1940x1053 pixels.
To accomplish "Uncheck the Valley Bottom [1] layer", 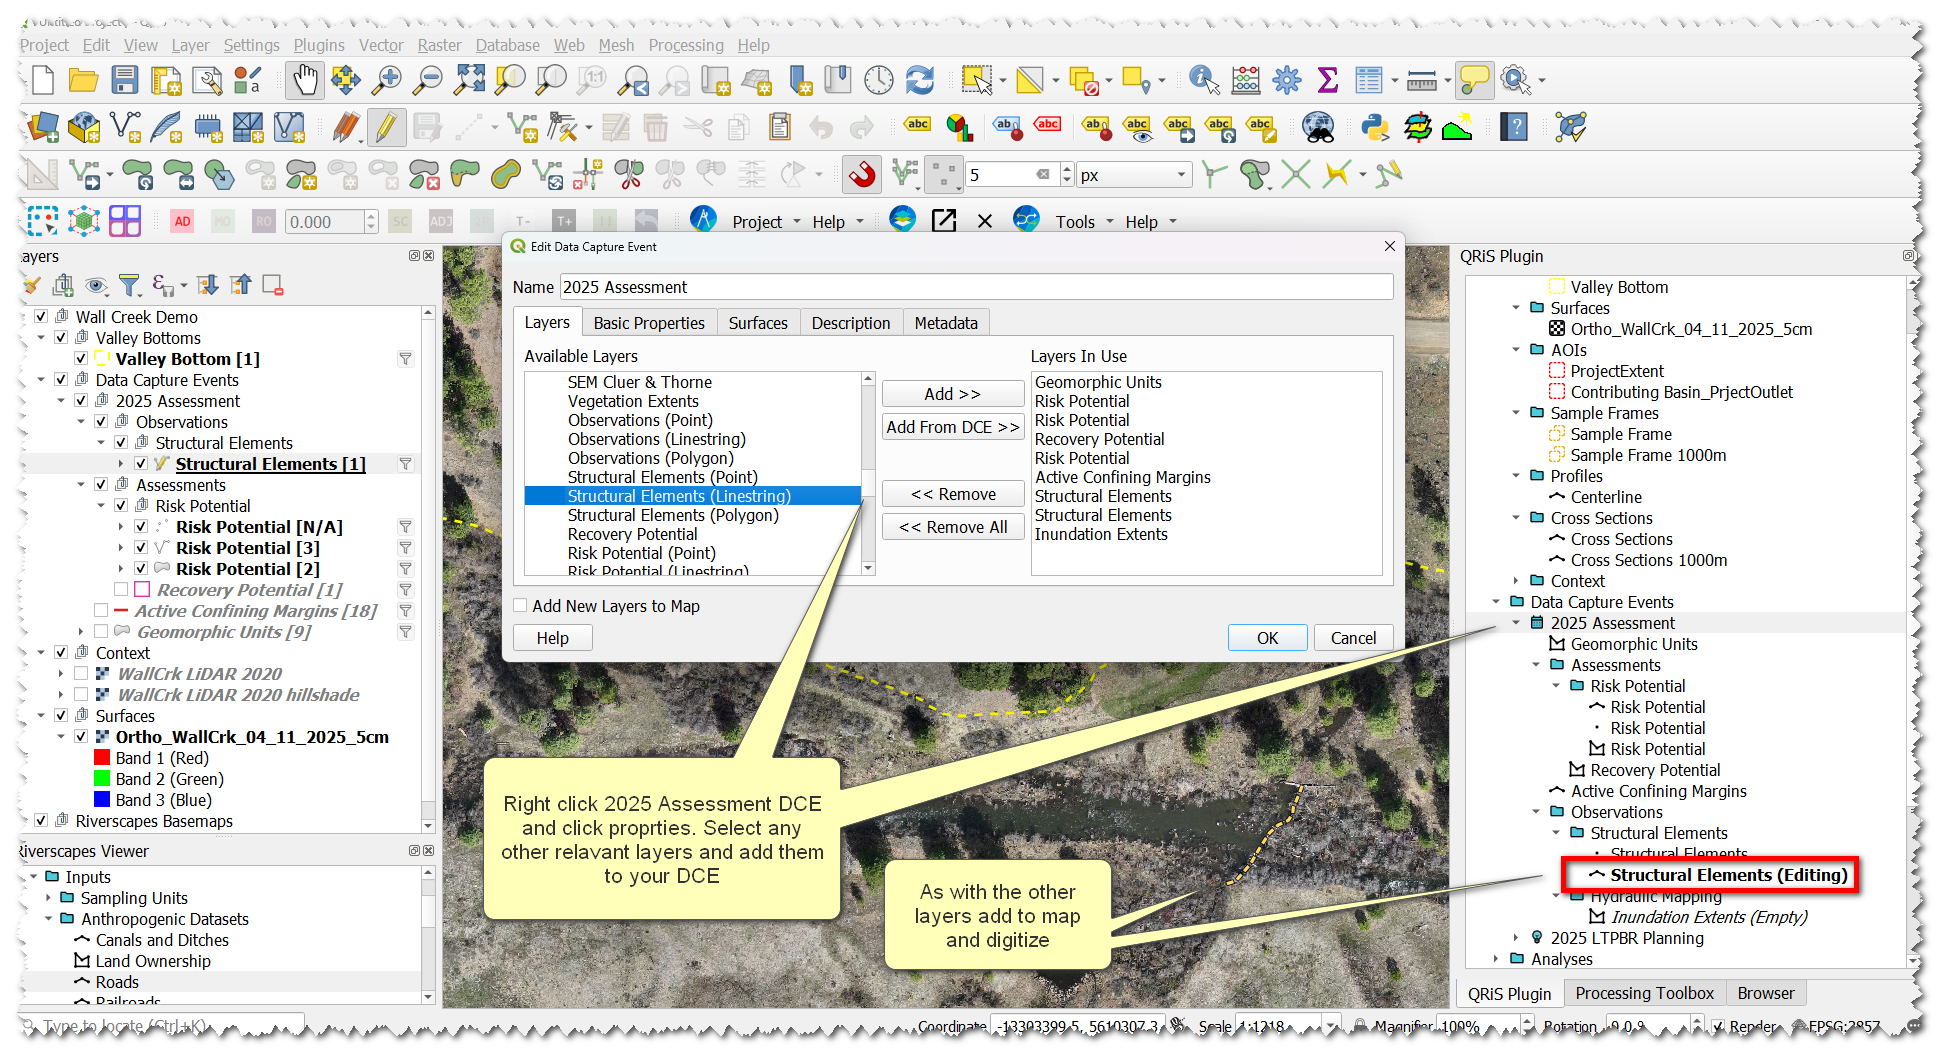I will pyautogui.click(x=81, y=359).
